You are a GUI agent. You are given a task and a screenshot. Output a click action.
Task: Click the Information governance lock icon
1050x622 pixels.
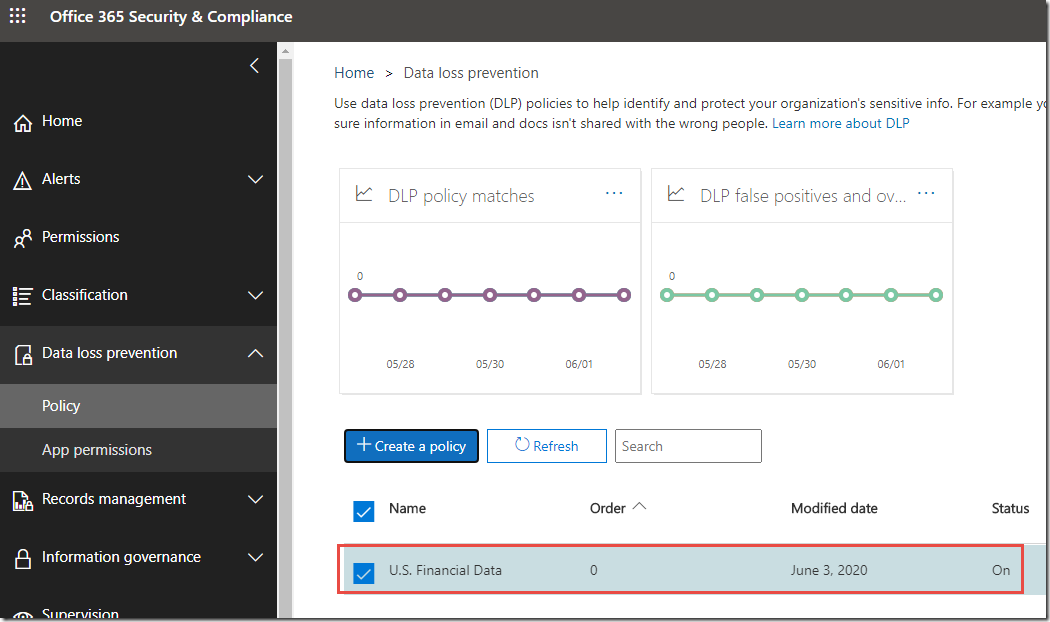pyautogui.click(x=22, y=558)
